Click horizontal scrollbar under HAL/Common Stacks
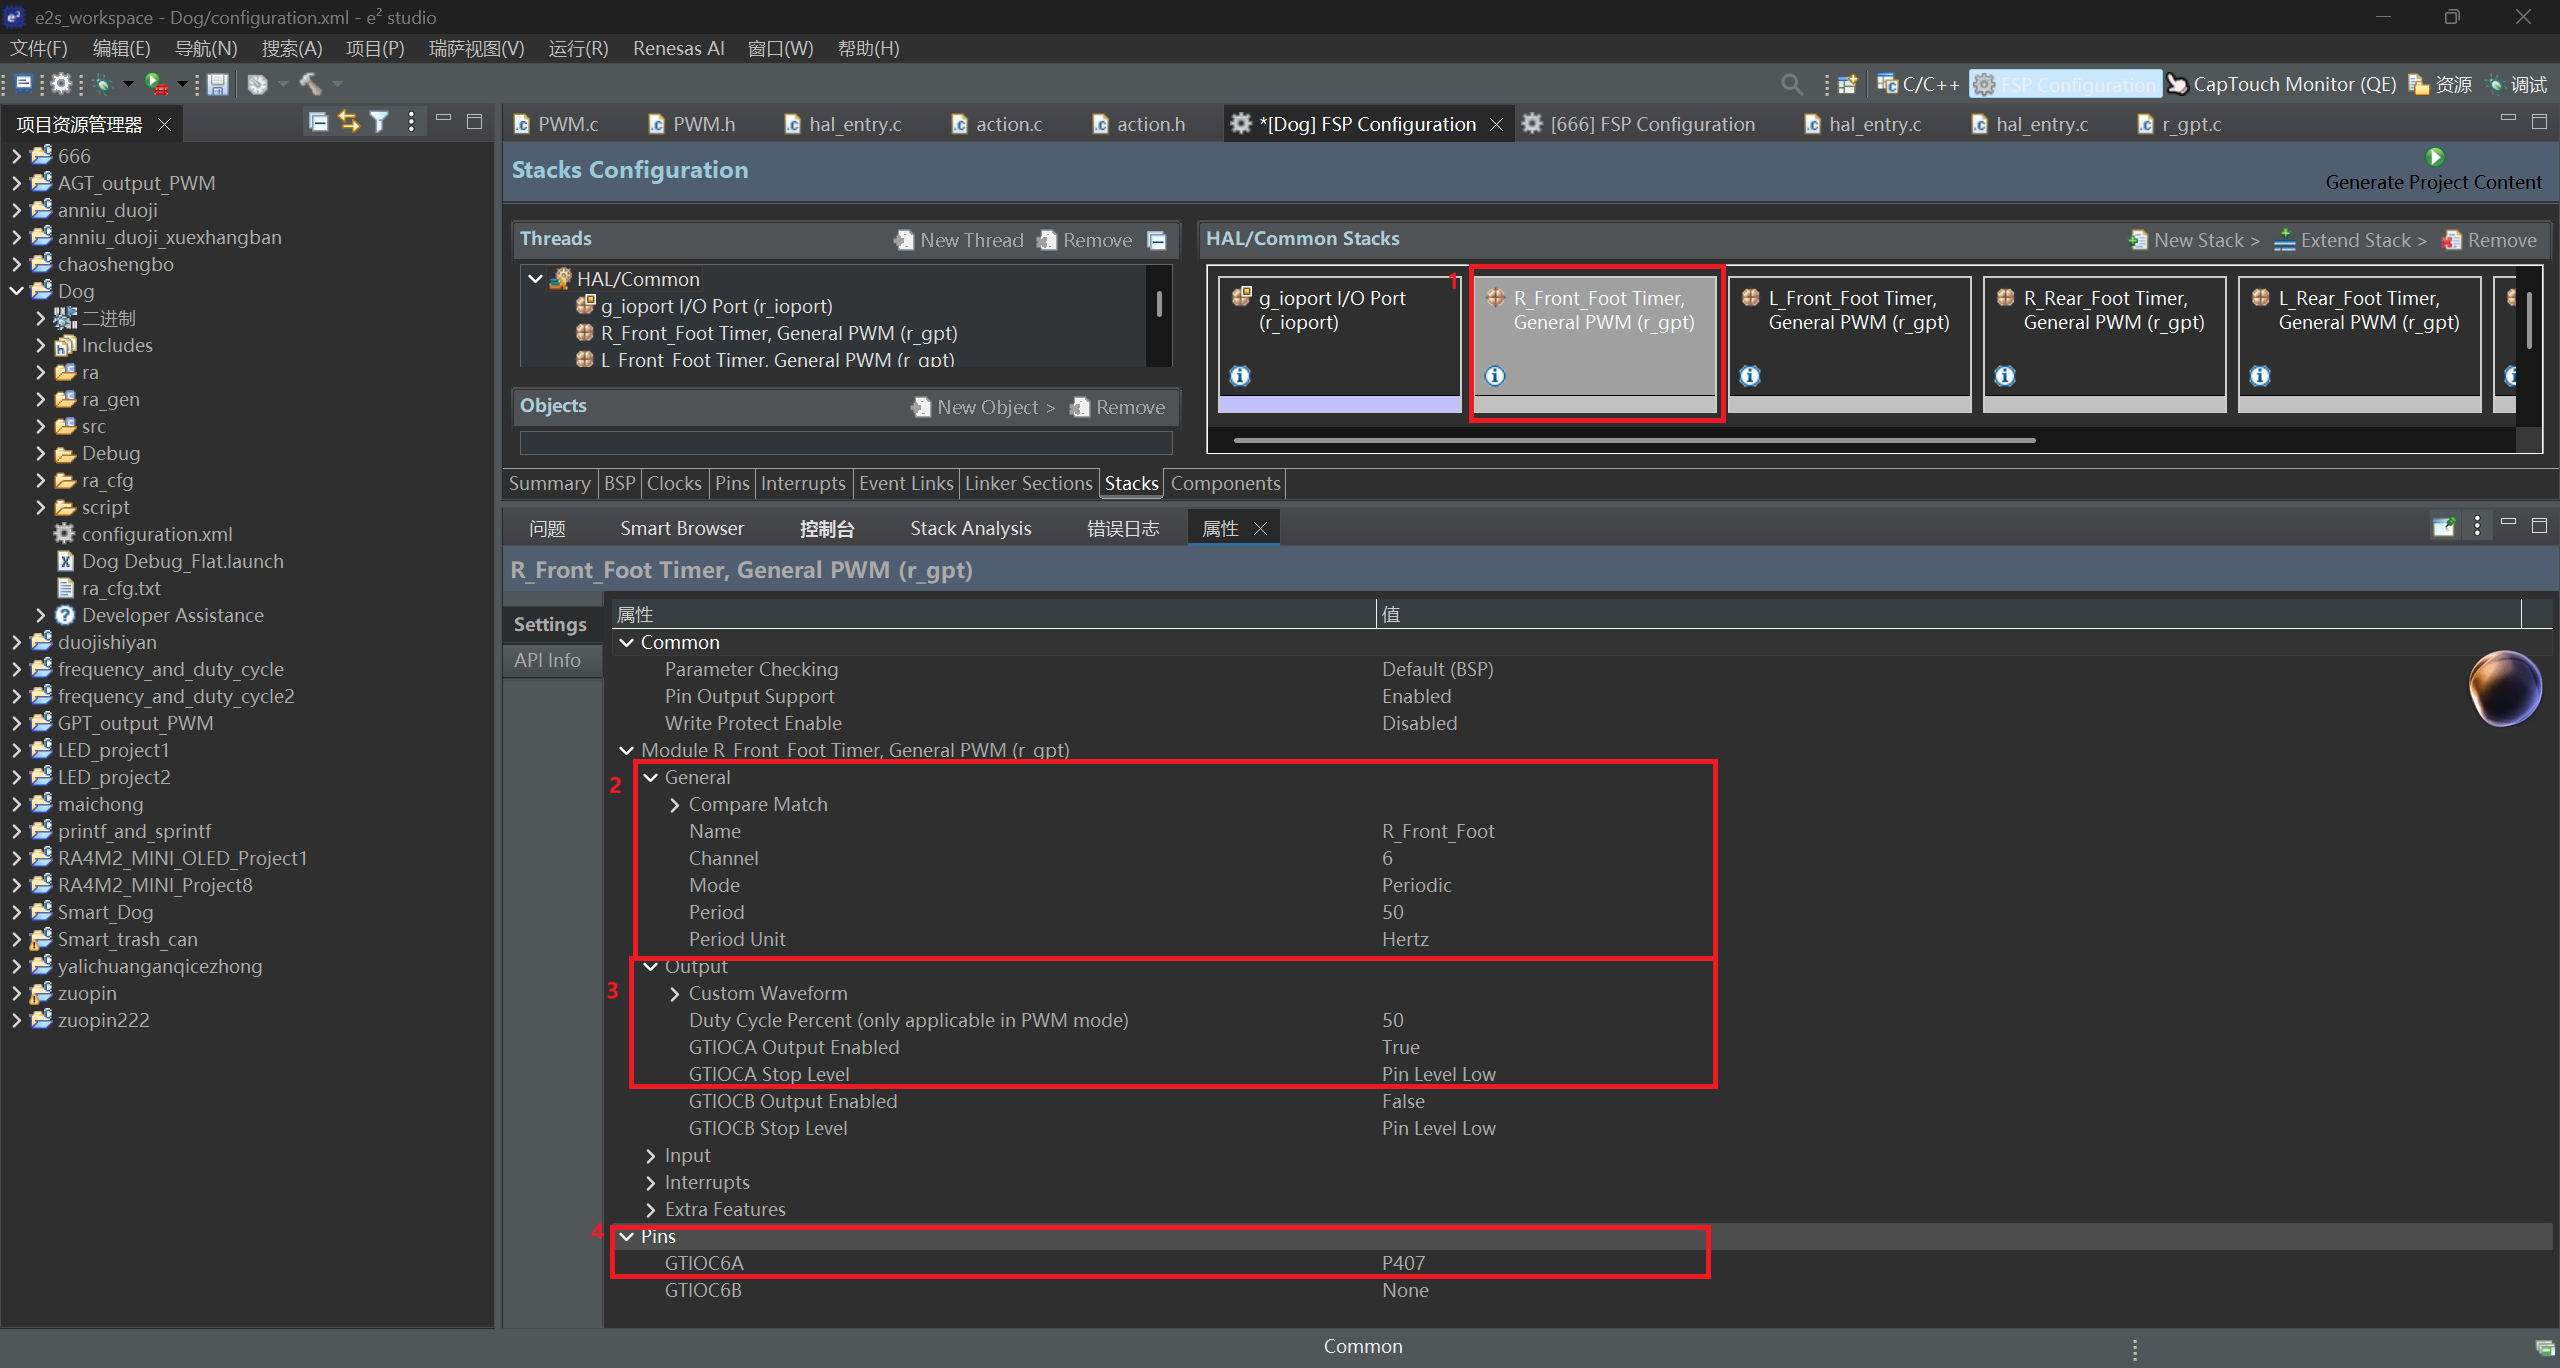 coord(1634,440)
